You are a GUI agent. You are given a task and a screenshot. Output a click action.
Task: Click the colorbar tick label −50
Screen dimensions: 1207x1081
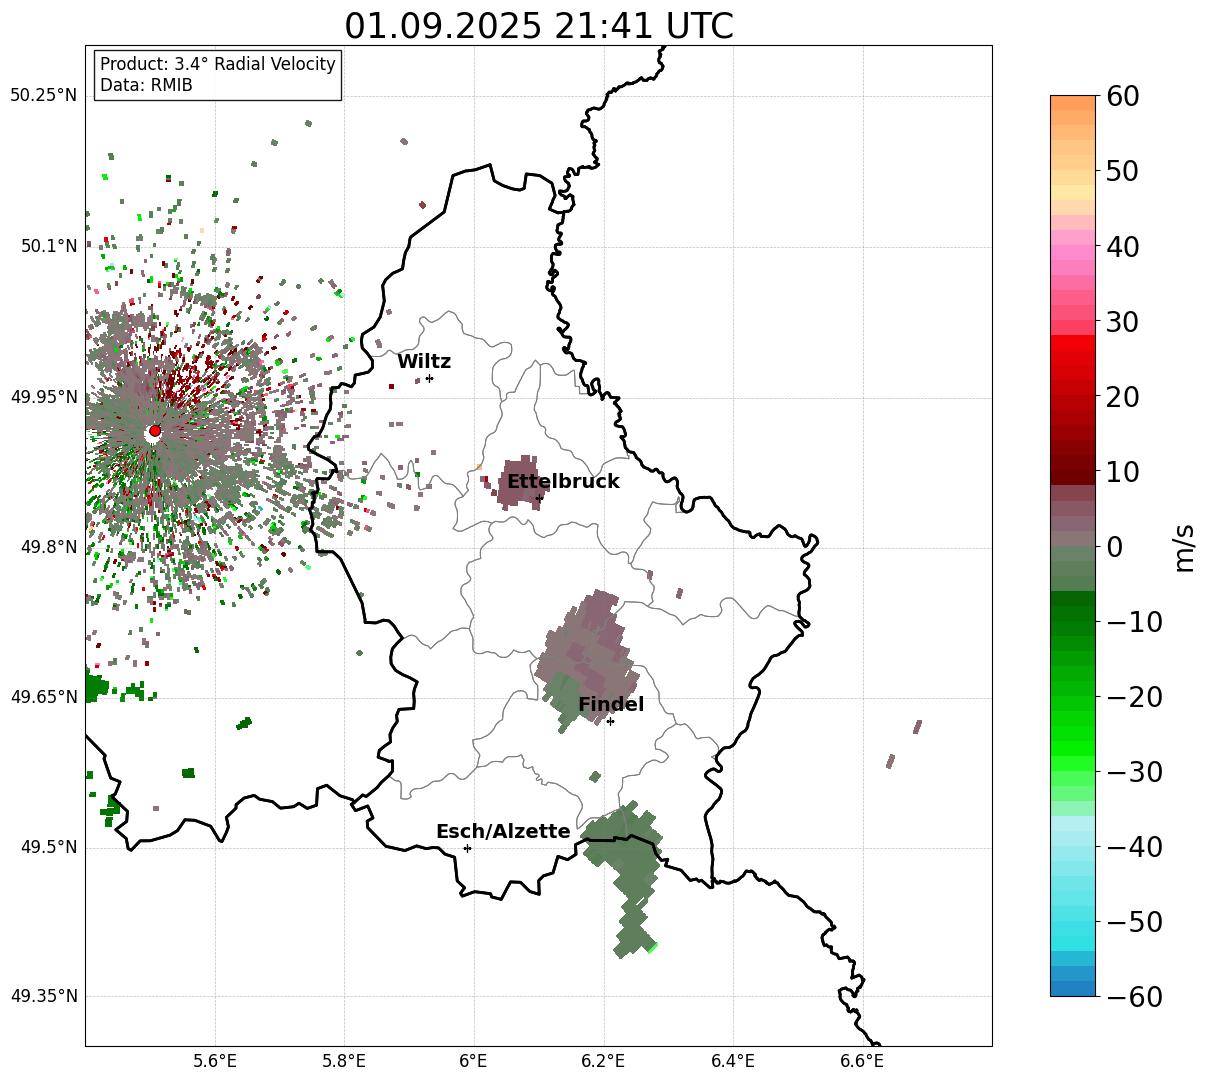1134,922
